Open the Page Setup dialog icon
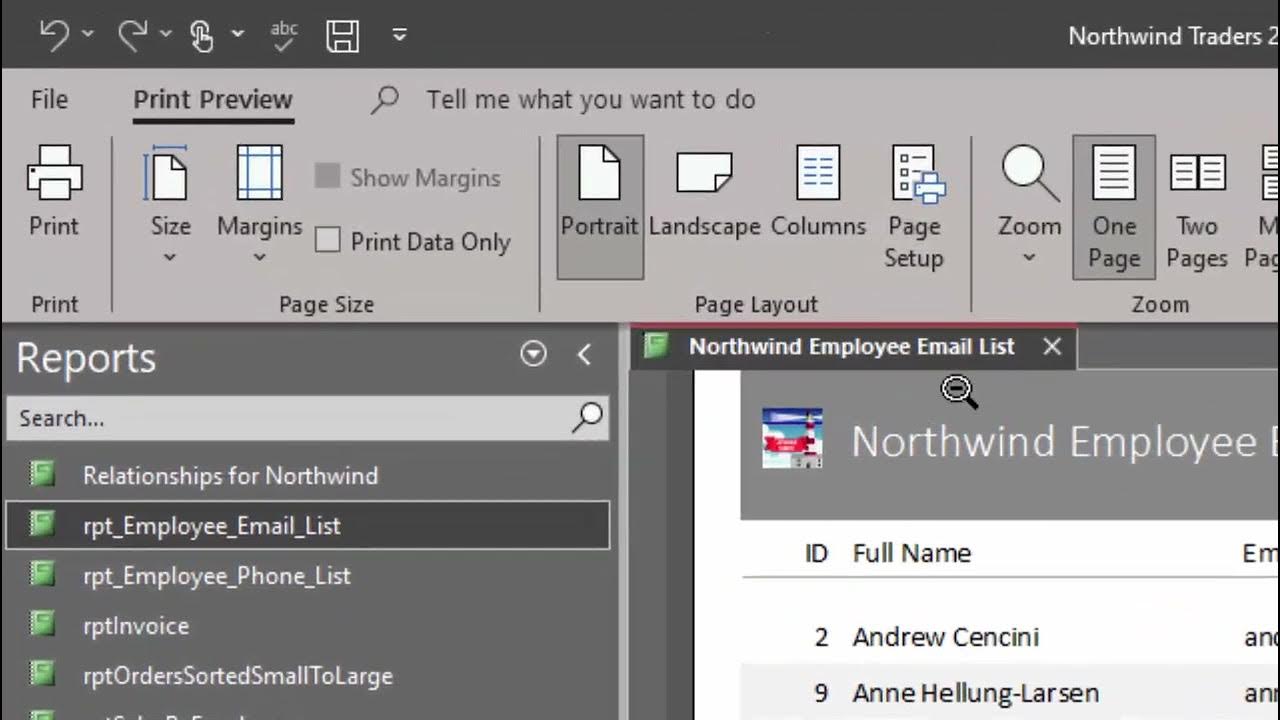1280x720 pixels. 914,207
